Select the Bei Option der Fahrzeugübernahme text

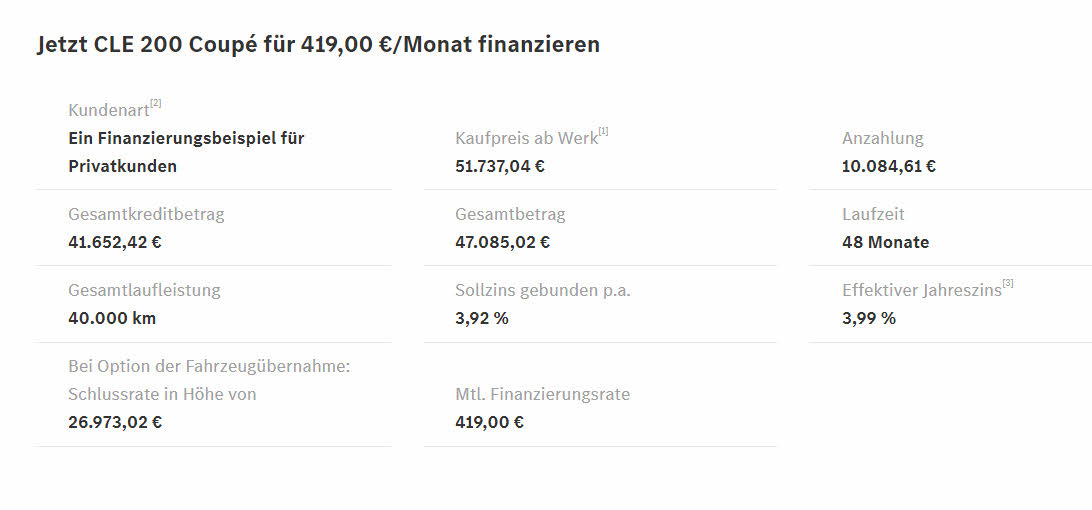(209, 366)
